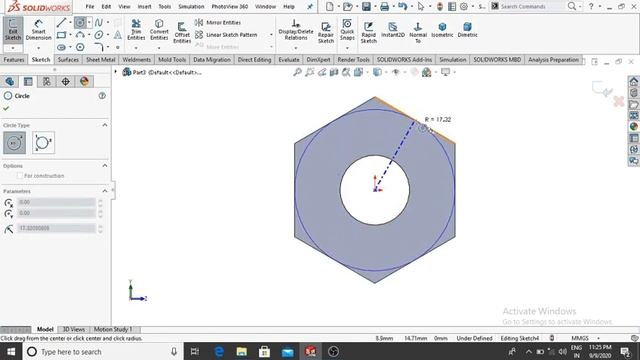Screen dimensions: 640x360
Task: Click the Print icon
Action: pyautogui.click(x=384, y=7)
